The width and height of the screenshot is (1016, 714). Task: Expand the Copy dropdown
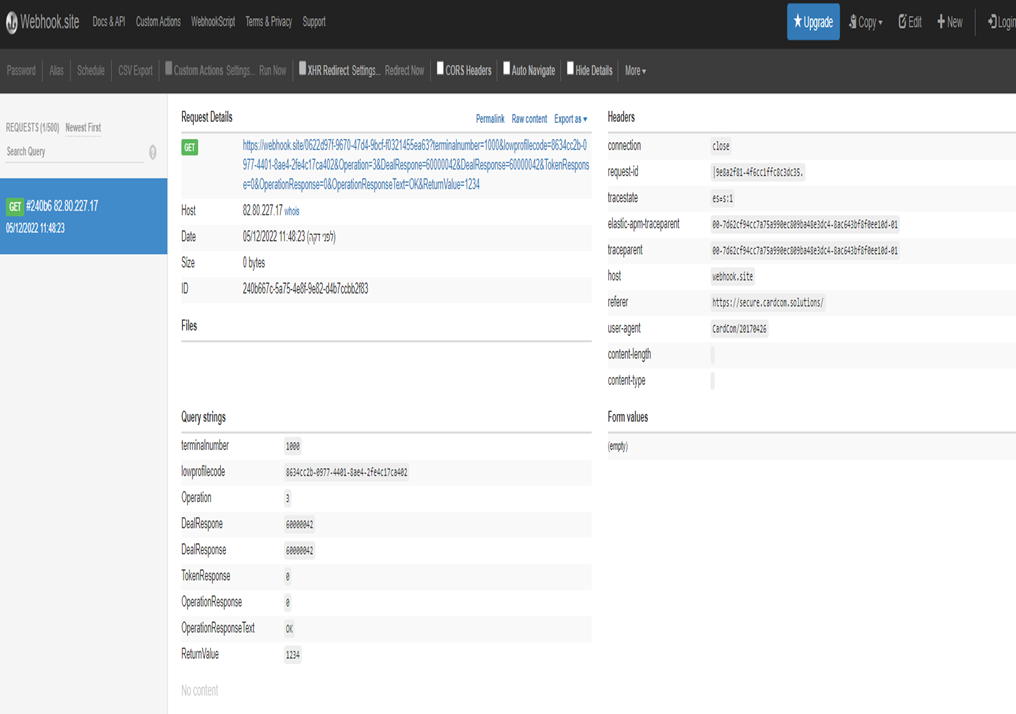tap(865, 22)
